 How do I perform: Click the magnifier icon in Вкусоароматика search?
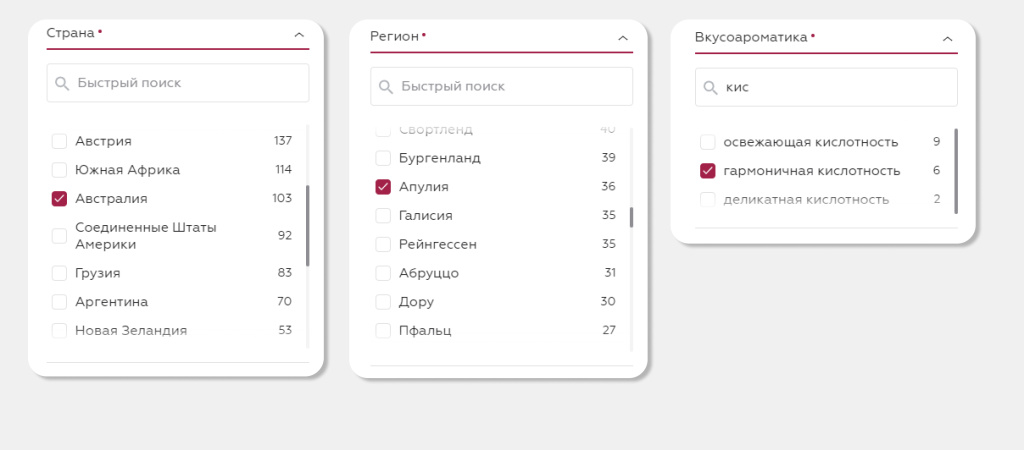click(710, 88)
